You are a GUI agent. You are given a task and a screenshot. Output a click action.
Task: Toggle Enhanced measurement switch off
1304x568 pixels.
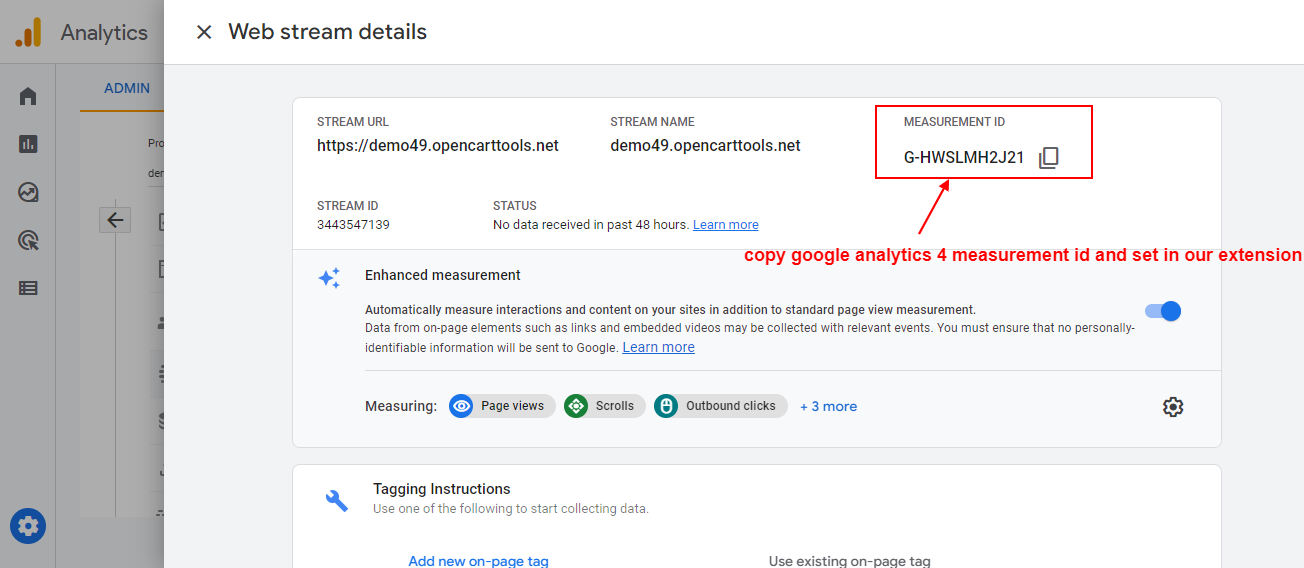coord(1163,311)
